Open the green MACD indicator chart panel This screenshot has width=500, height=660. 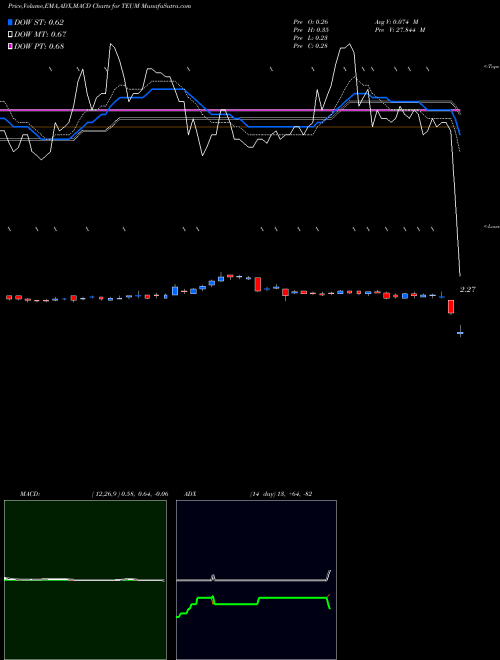[85, 580]
